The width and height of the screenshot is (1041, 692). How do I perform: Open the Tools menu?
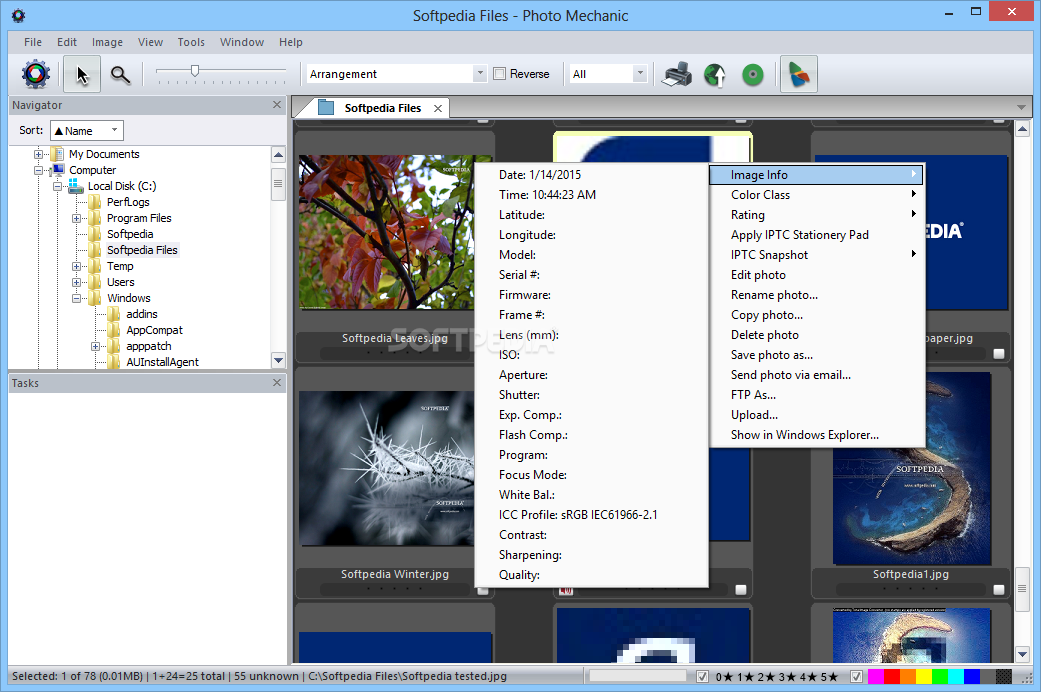[x=191, y=42]
